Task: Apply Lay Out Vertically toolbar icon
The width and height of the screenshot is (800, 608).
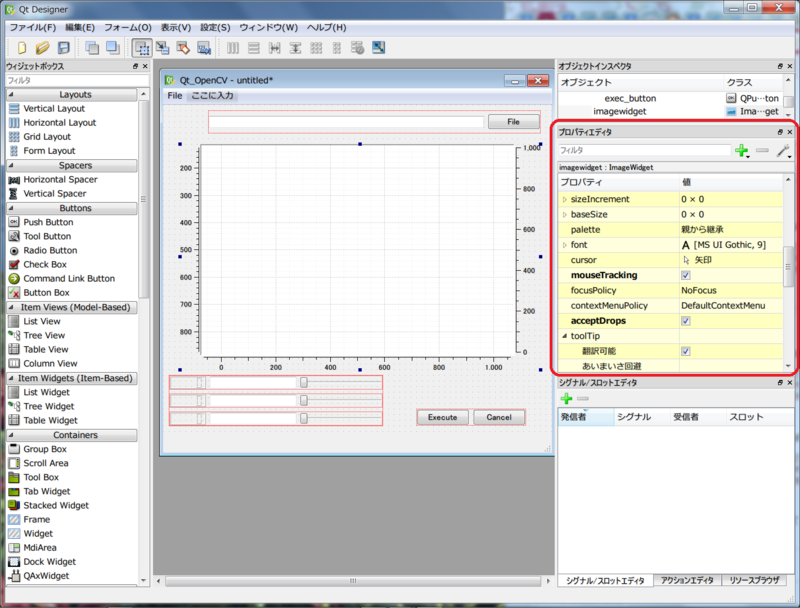Action: 254,48
